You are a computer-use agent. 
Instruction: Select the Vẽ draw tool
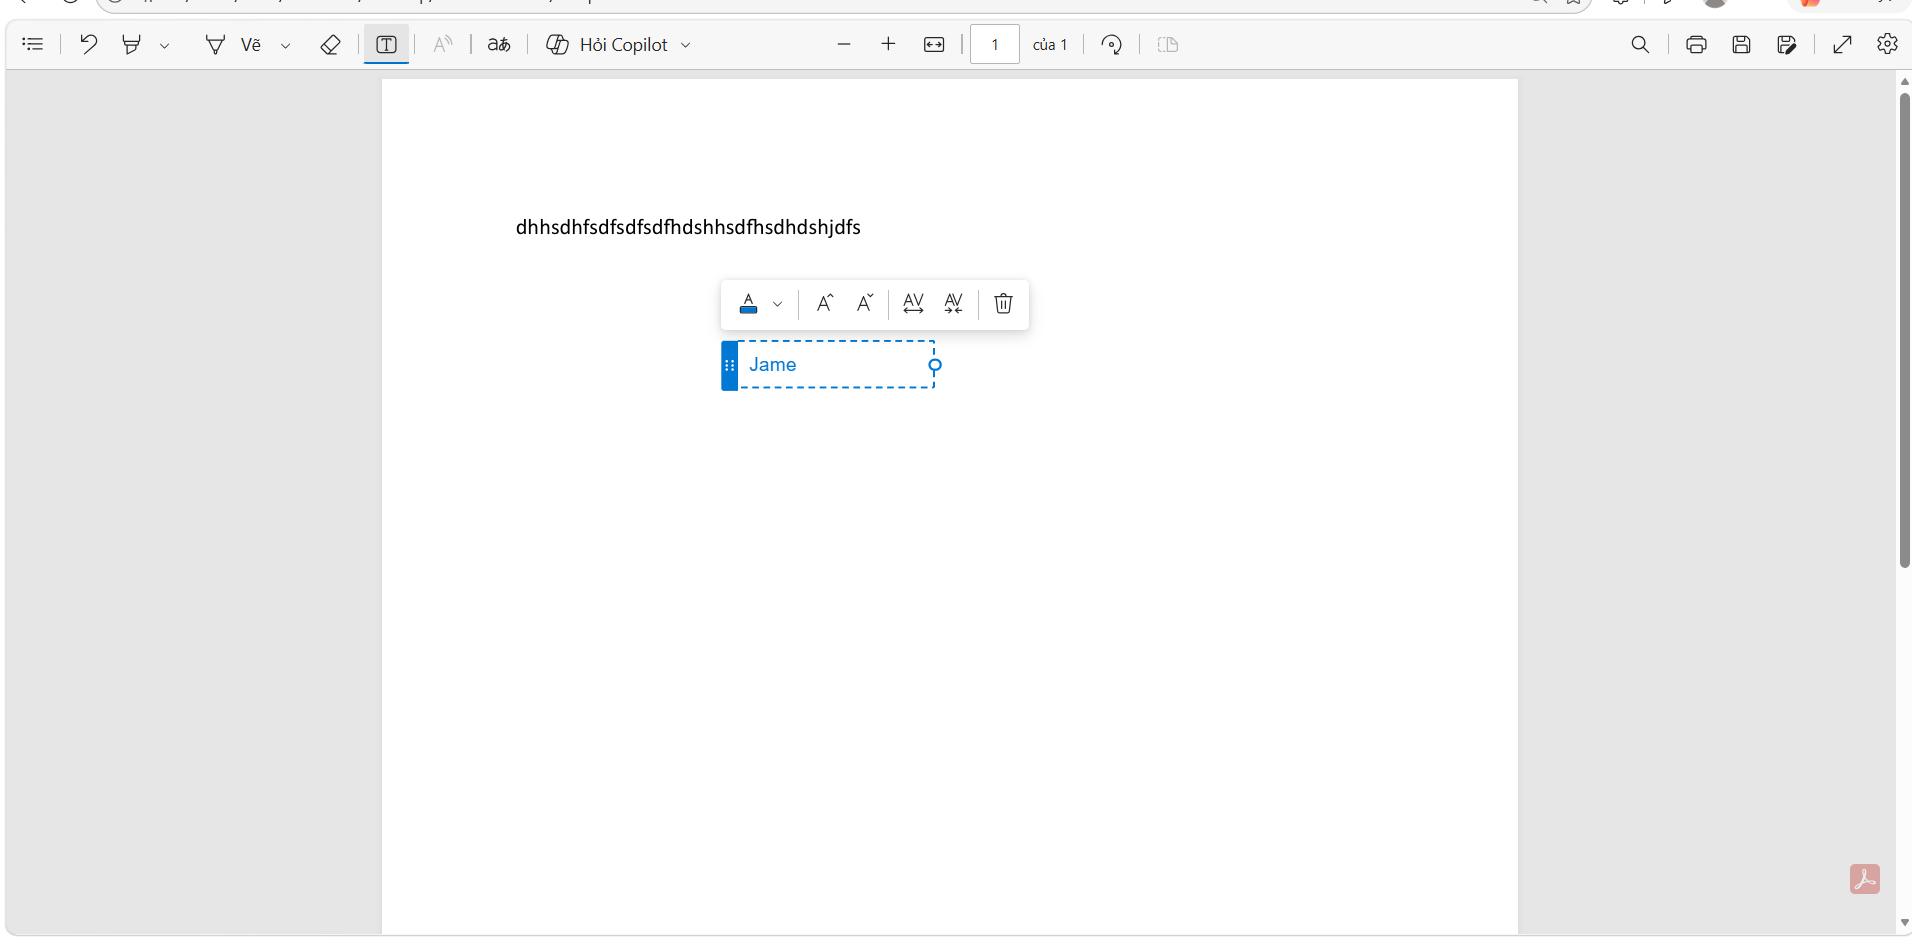[x=233, y=44]
